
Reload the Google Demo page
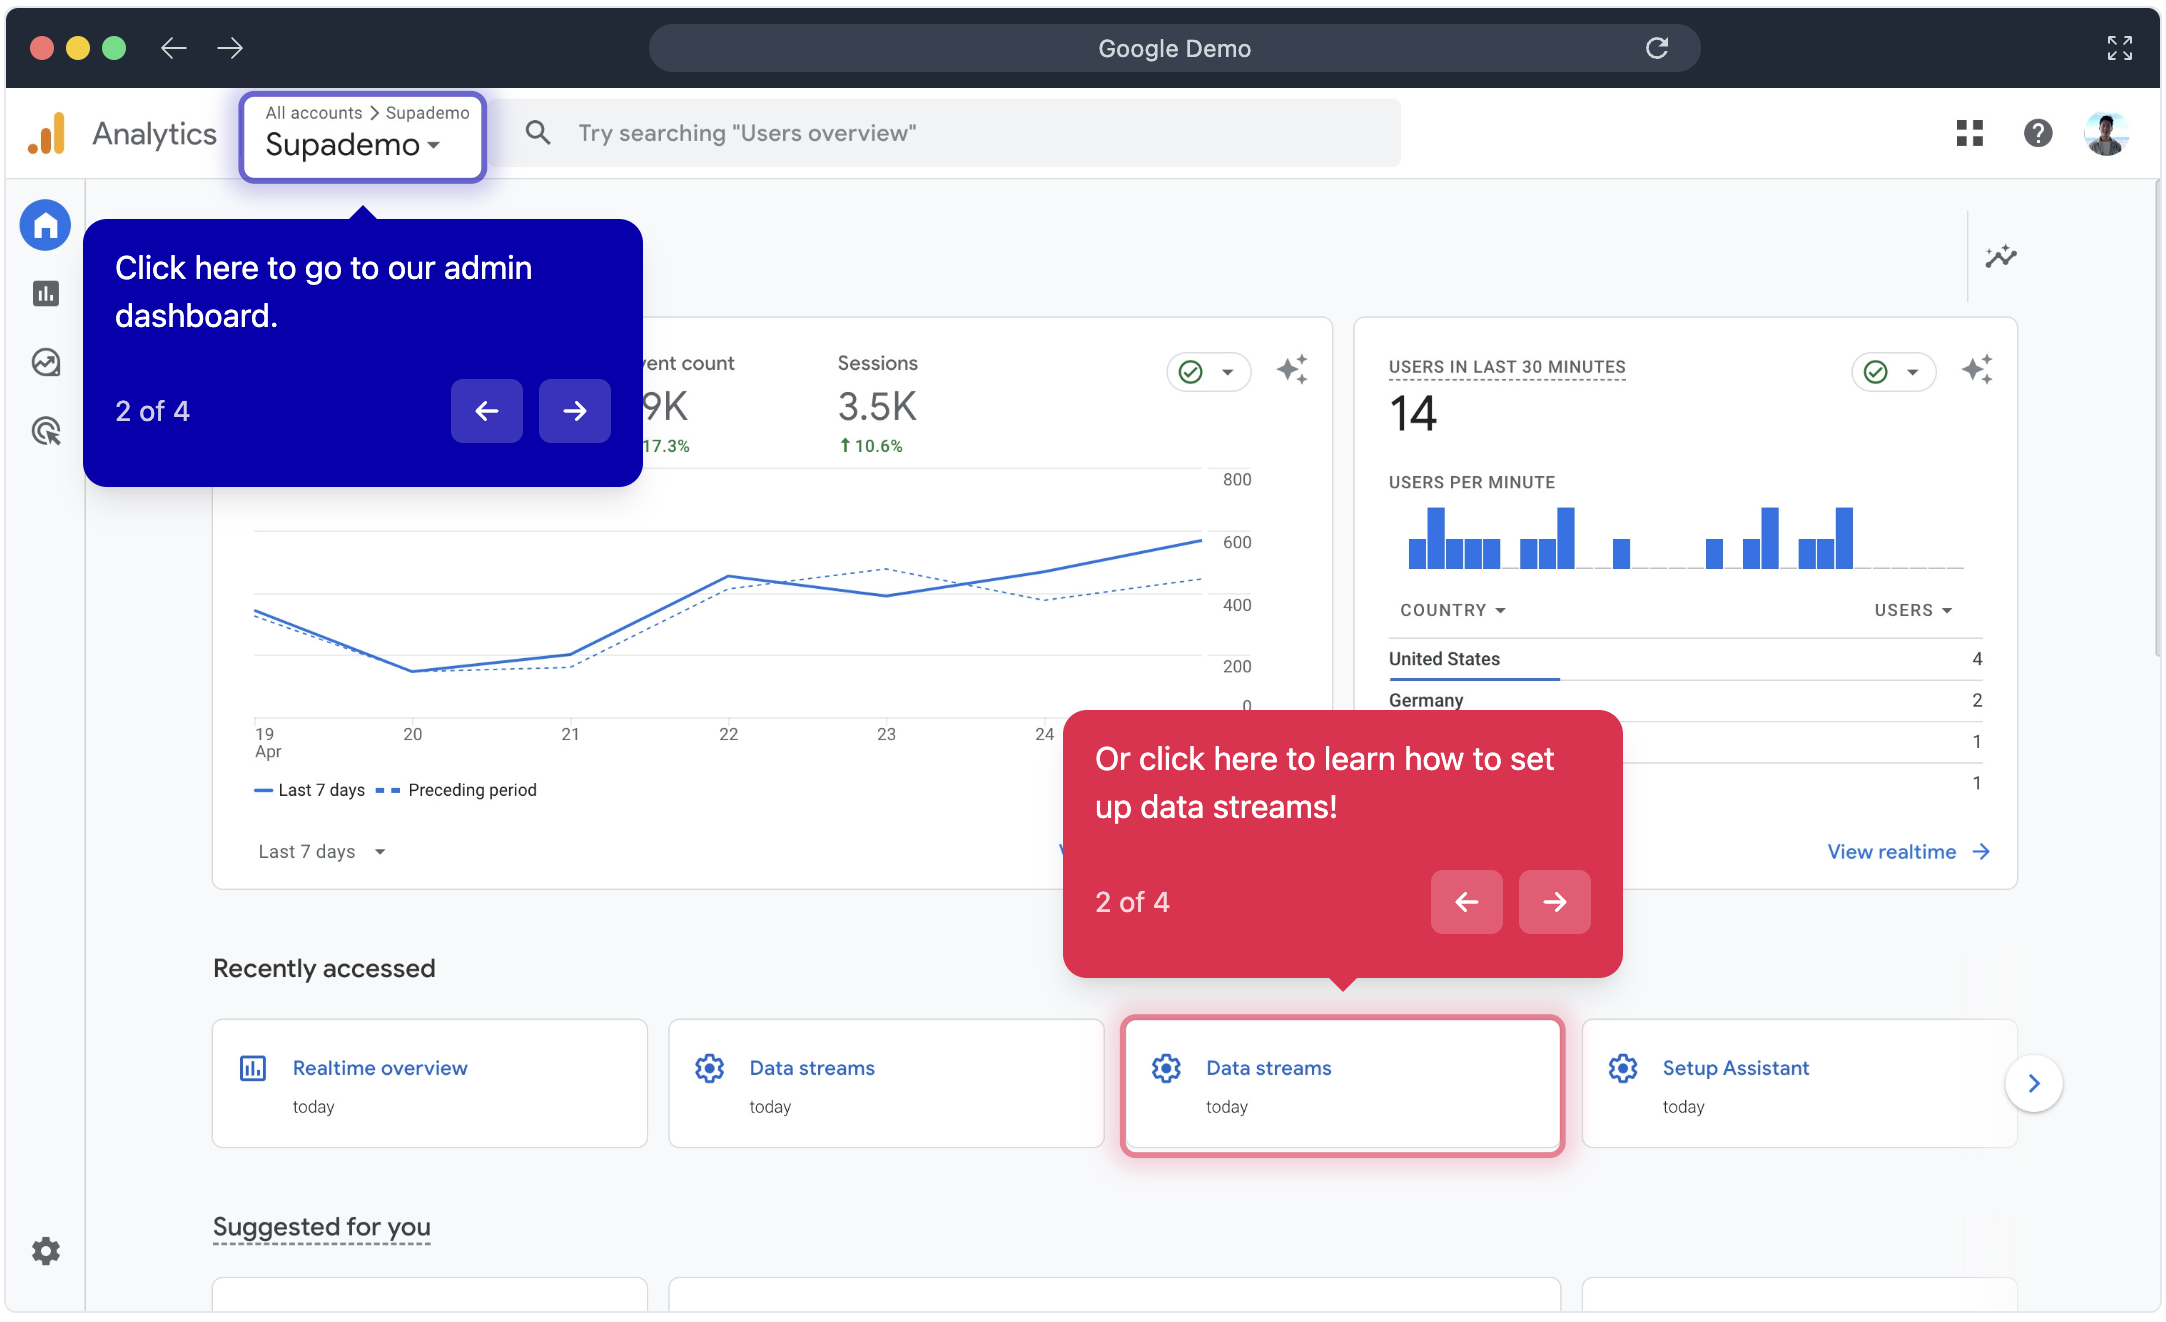point(1656,48)
